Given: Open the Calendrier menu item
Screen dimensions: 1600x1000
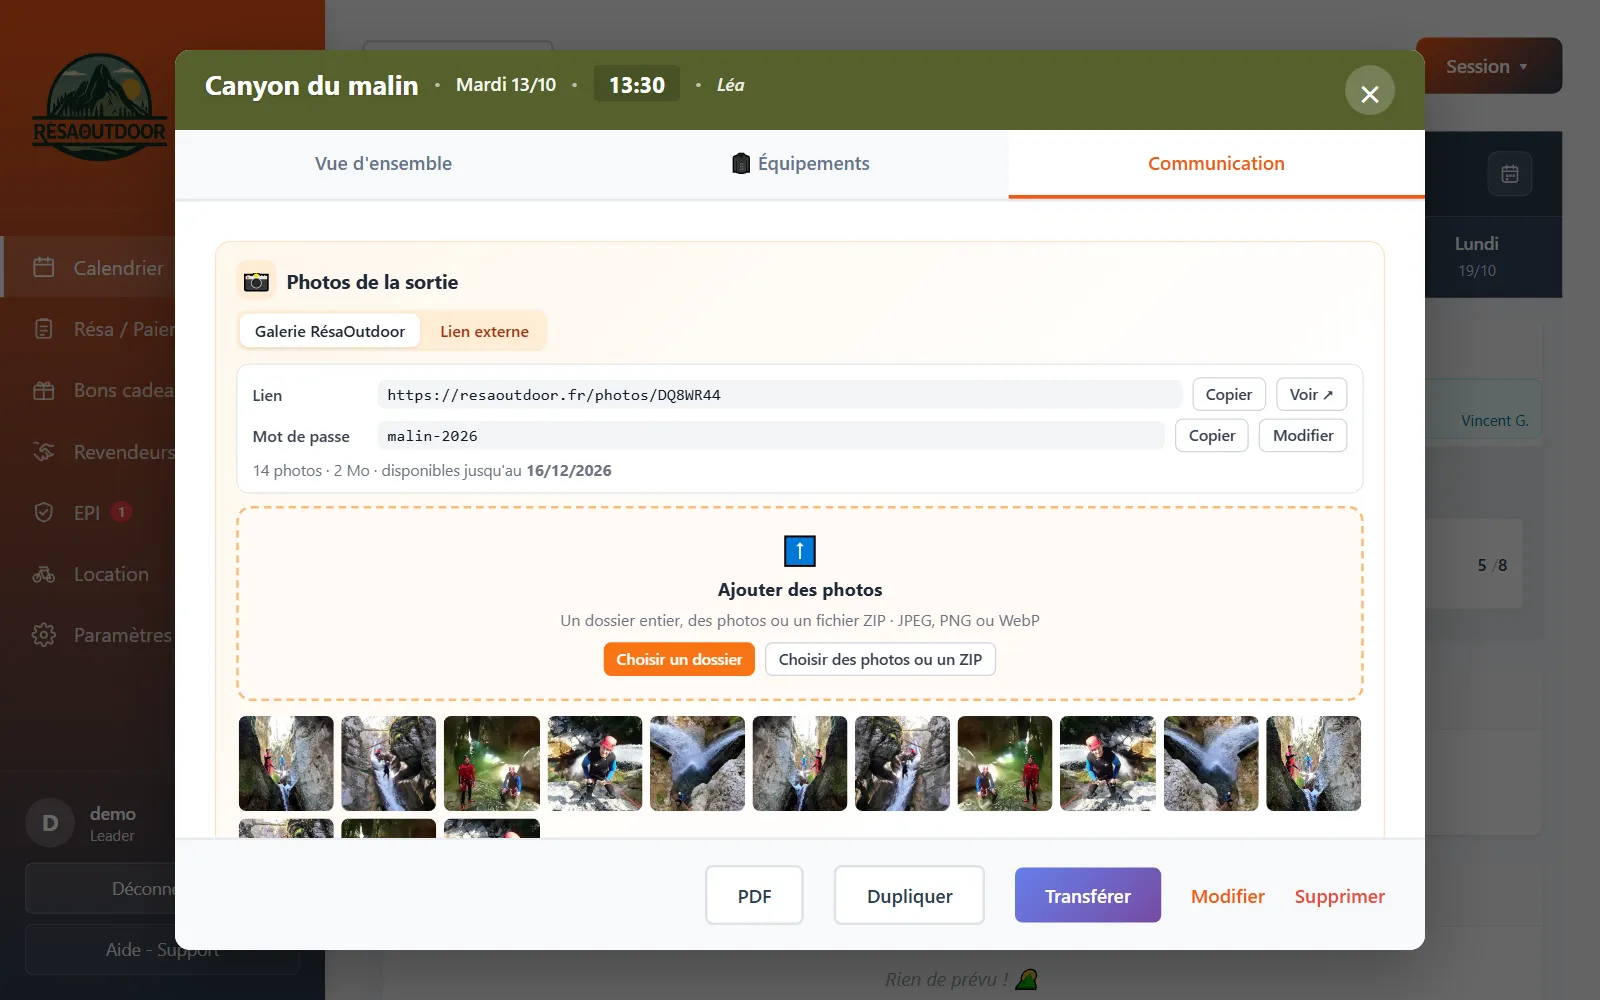Looking at the screenshot, I should pos(90,267).
